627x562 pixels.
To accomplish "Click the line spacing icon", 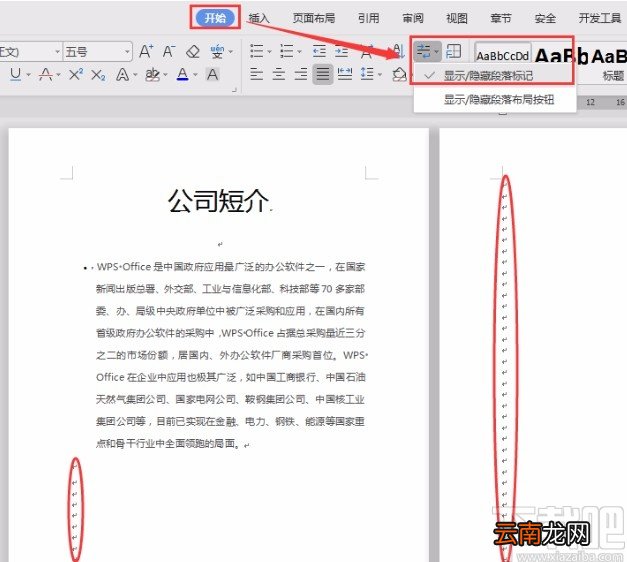I will coord(367,74).
